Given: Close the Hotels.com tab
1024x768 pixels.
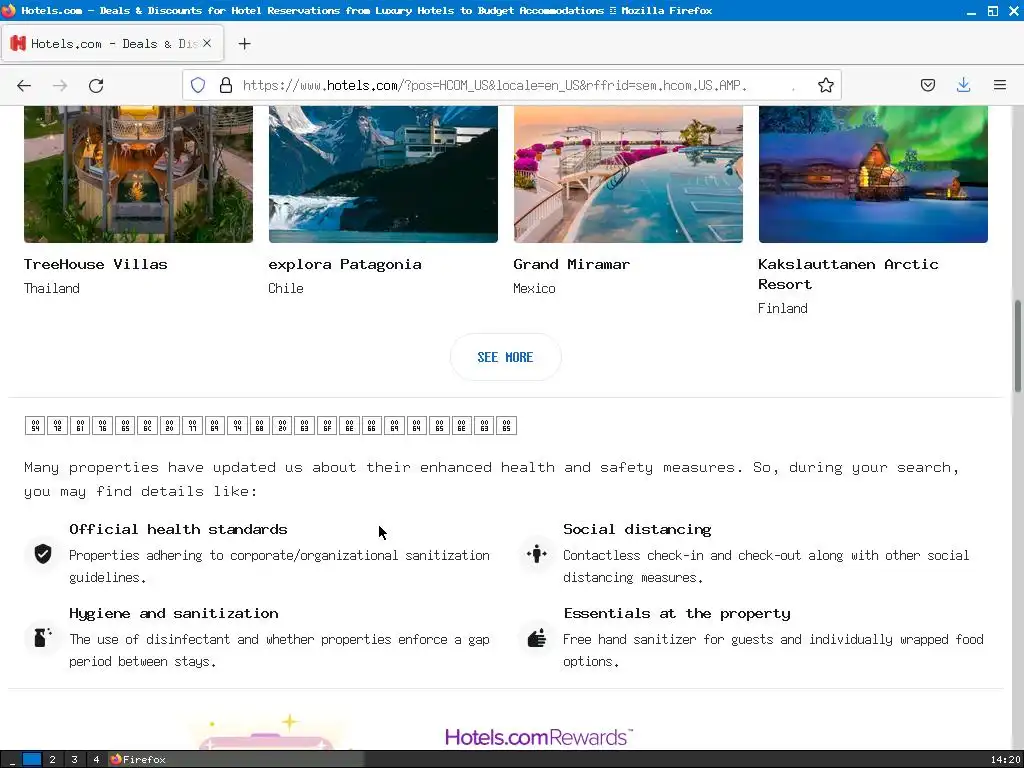Looking at the screenshot, I should 206,43.
